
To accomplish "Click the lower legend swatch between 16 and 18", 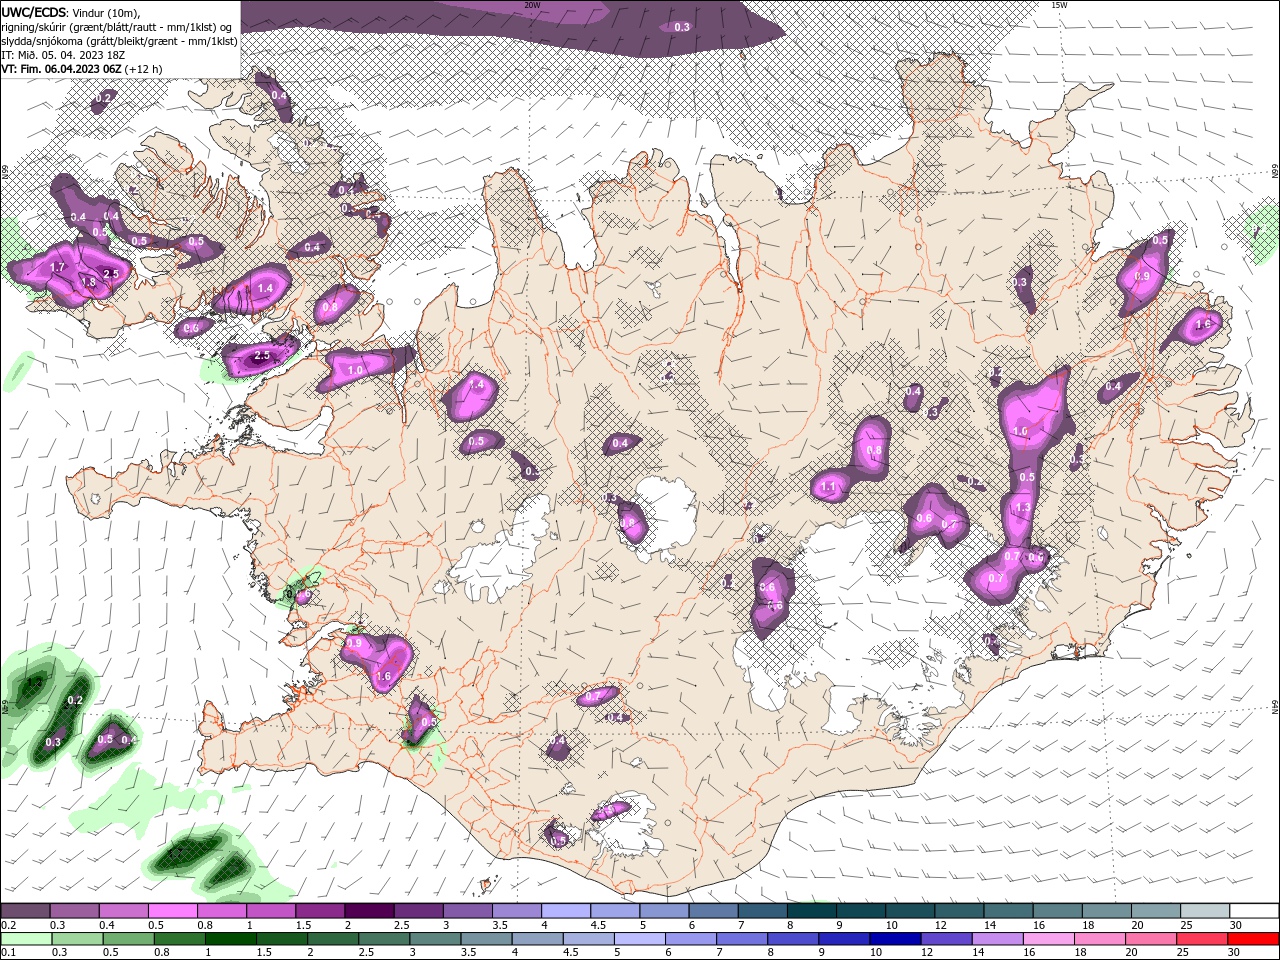I will [x=1048, y=939].
